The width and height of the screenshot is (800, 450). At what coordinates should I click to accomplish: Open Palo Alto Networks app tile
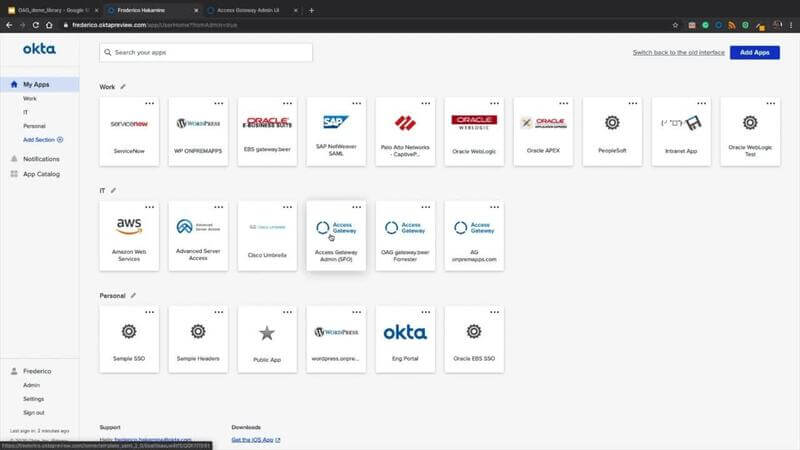404,131
